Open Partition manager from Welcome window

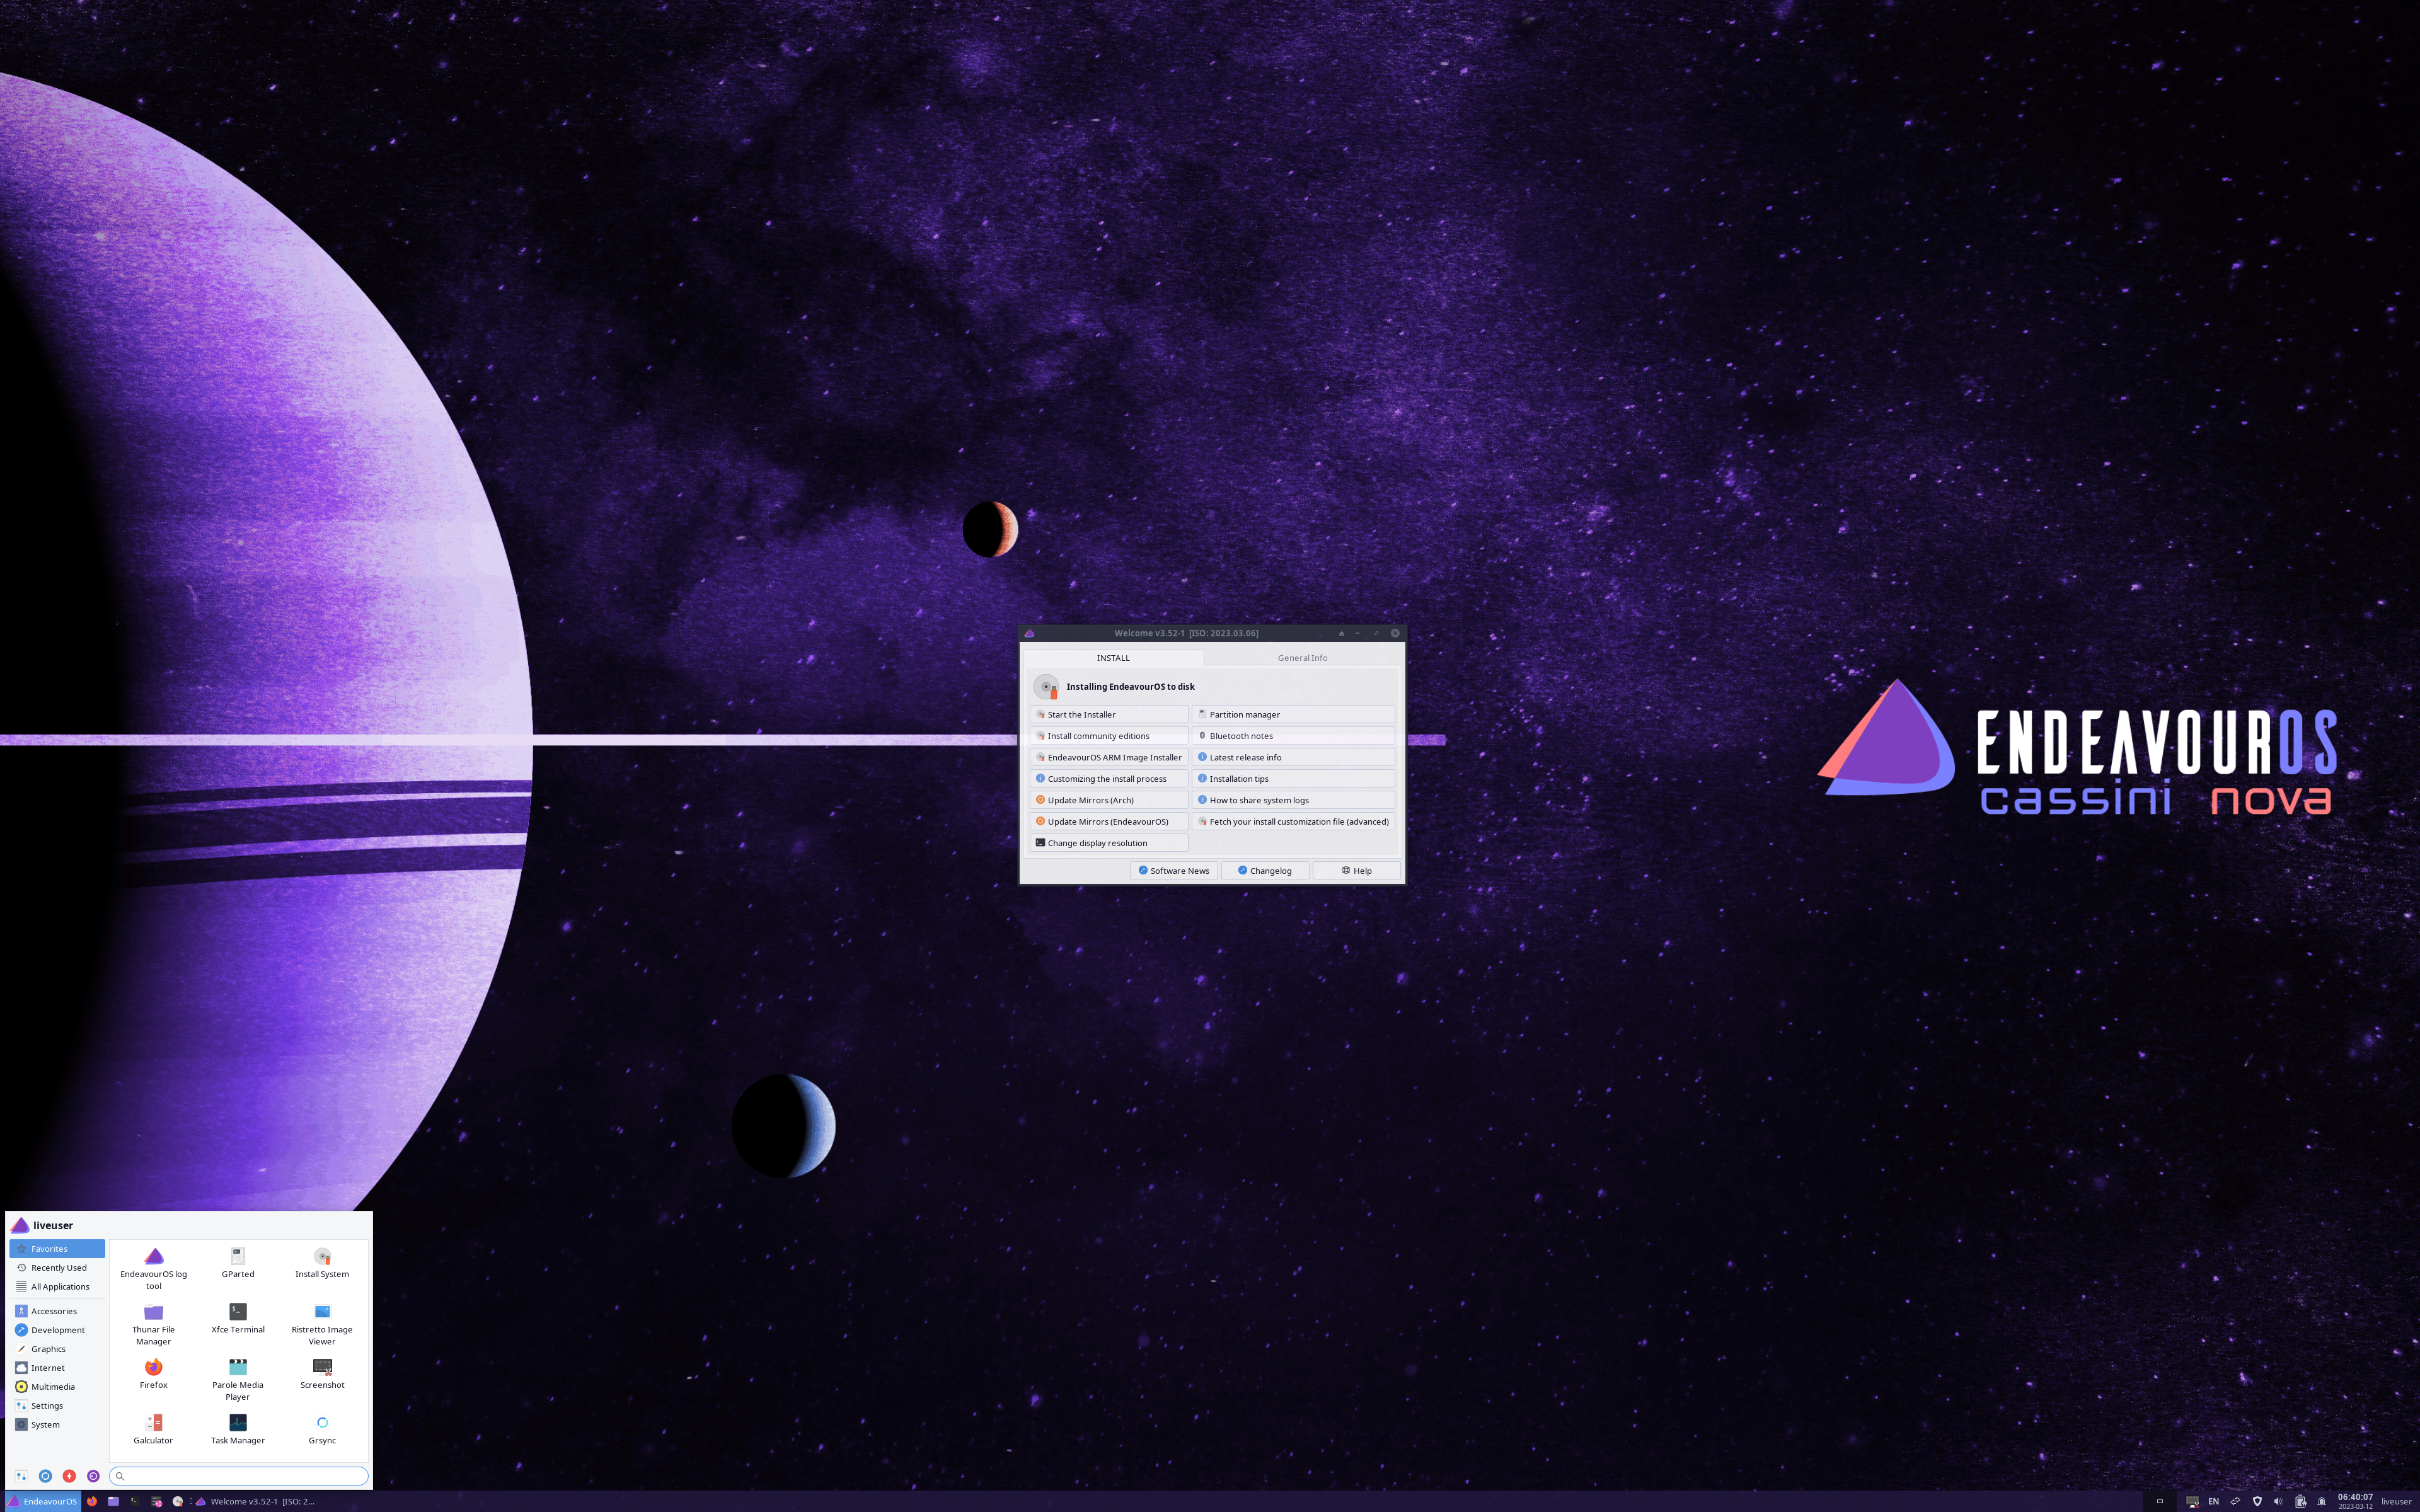click(x=1293, y=714)
